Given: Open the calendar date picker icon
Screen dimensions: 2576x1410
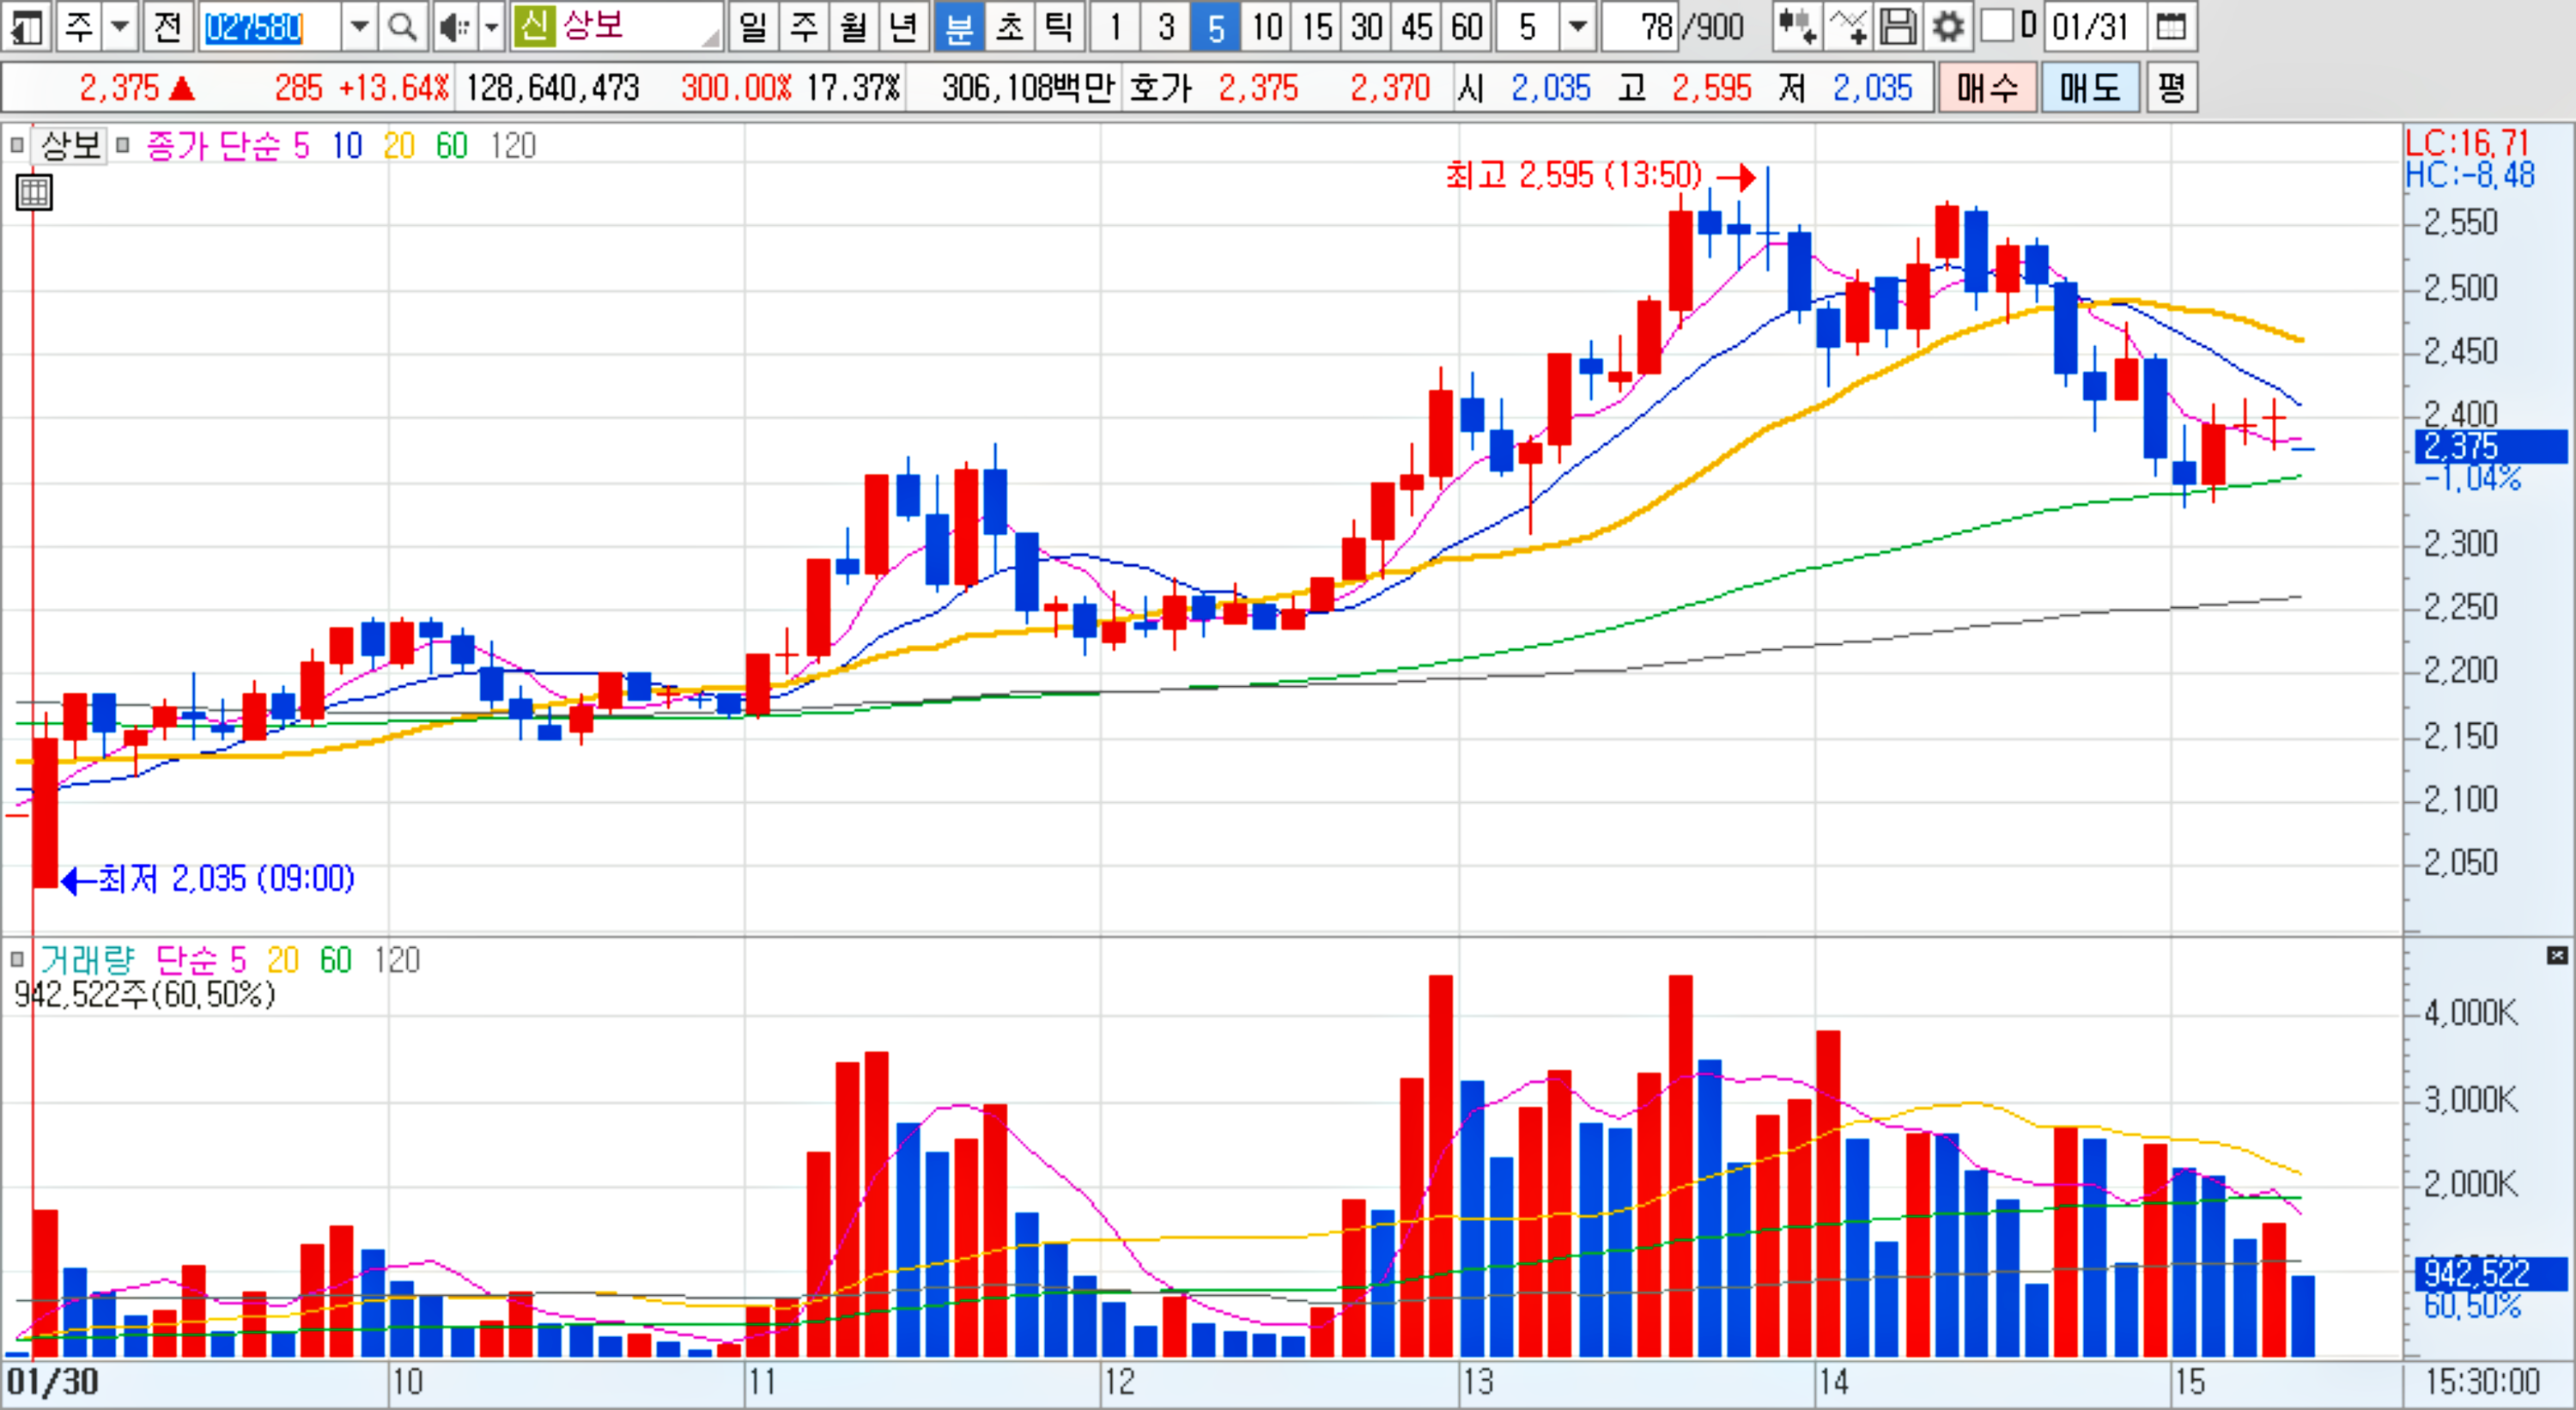Looking at the screenshot, I should click(2171, 27).
